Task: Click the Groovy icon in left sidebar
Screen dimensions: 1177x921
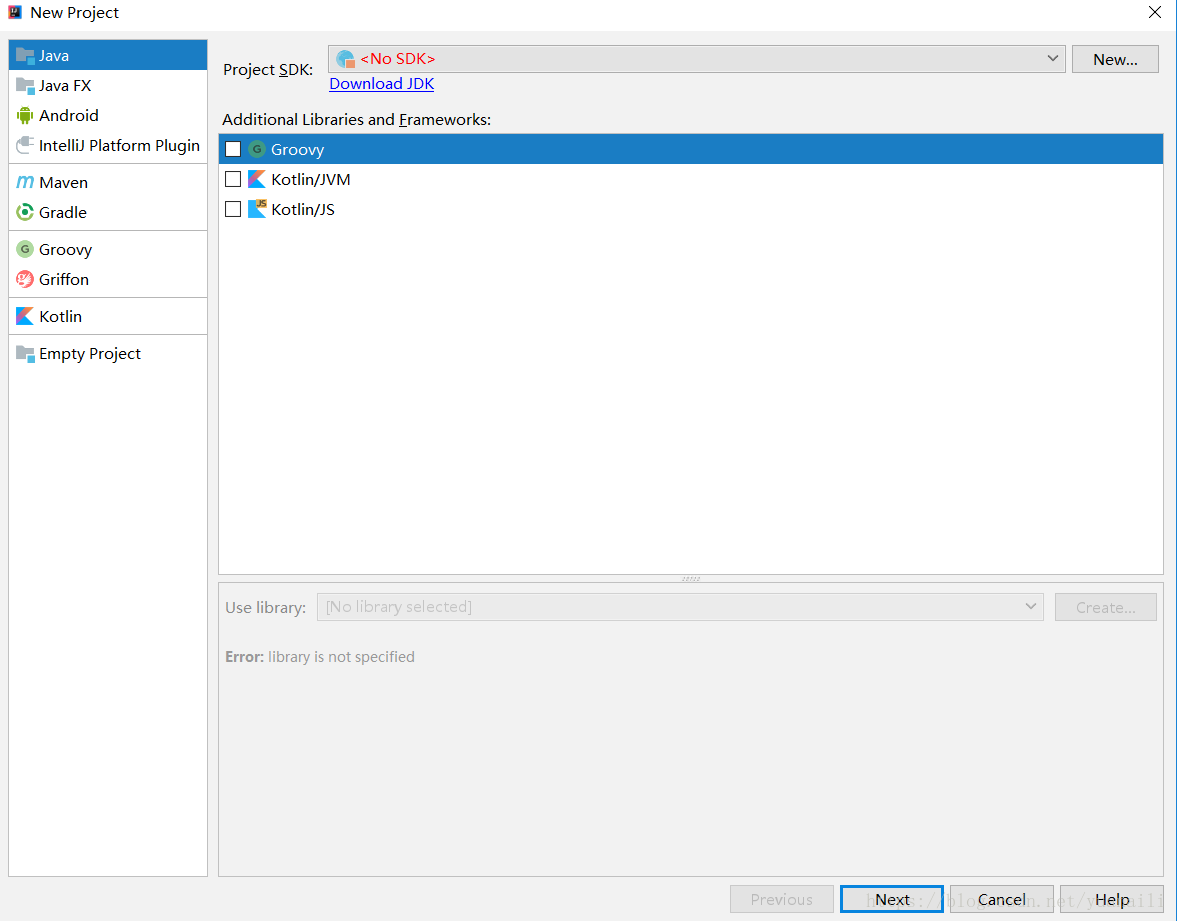Action: (25, 249)
